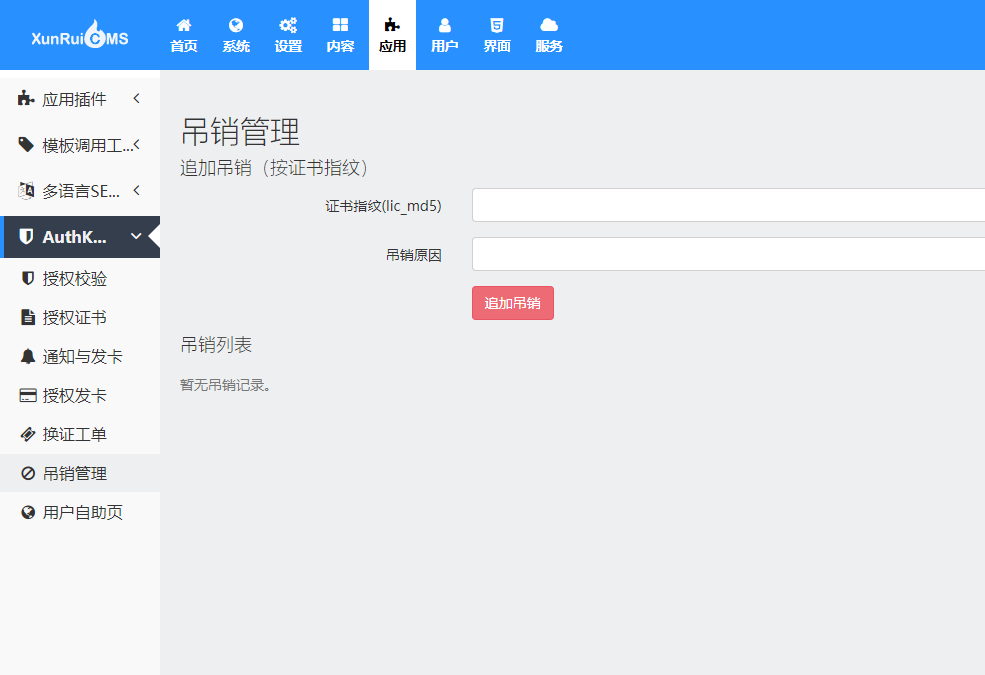This screenshot has width=985, height=675.
Task: Open 授权证书 in the sidebar
Action: pyautogui.click(x=75, y=318)
